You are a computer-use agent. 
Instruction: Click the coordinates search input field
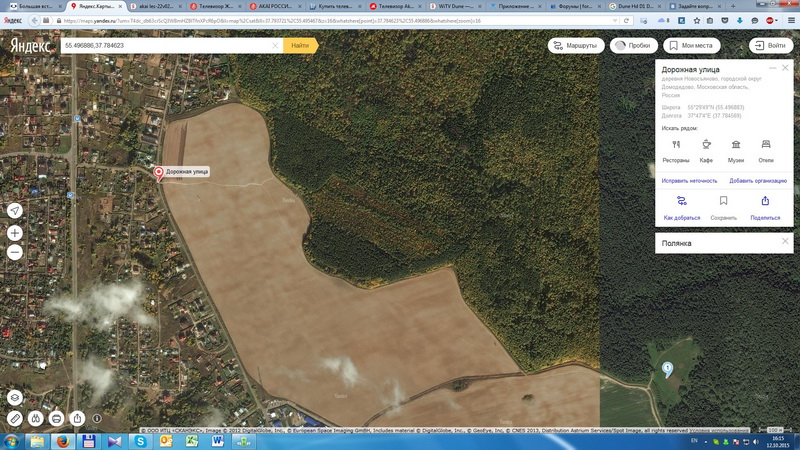coord(165,46)
